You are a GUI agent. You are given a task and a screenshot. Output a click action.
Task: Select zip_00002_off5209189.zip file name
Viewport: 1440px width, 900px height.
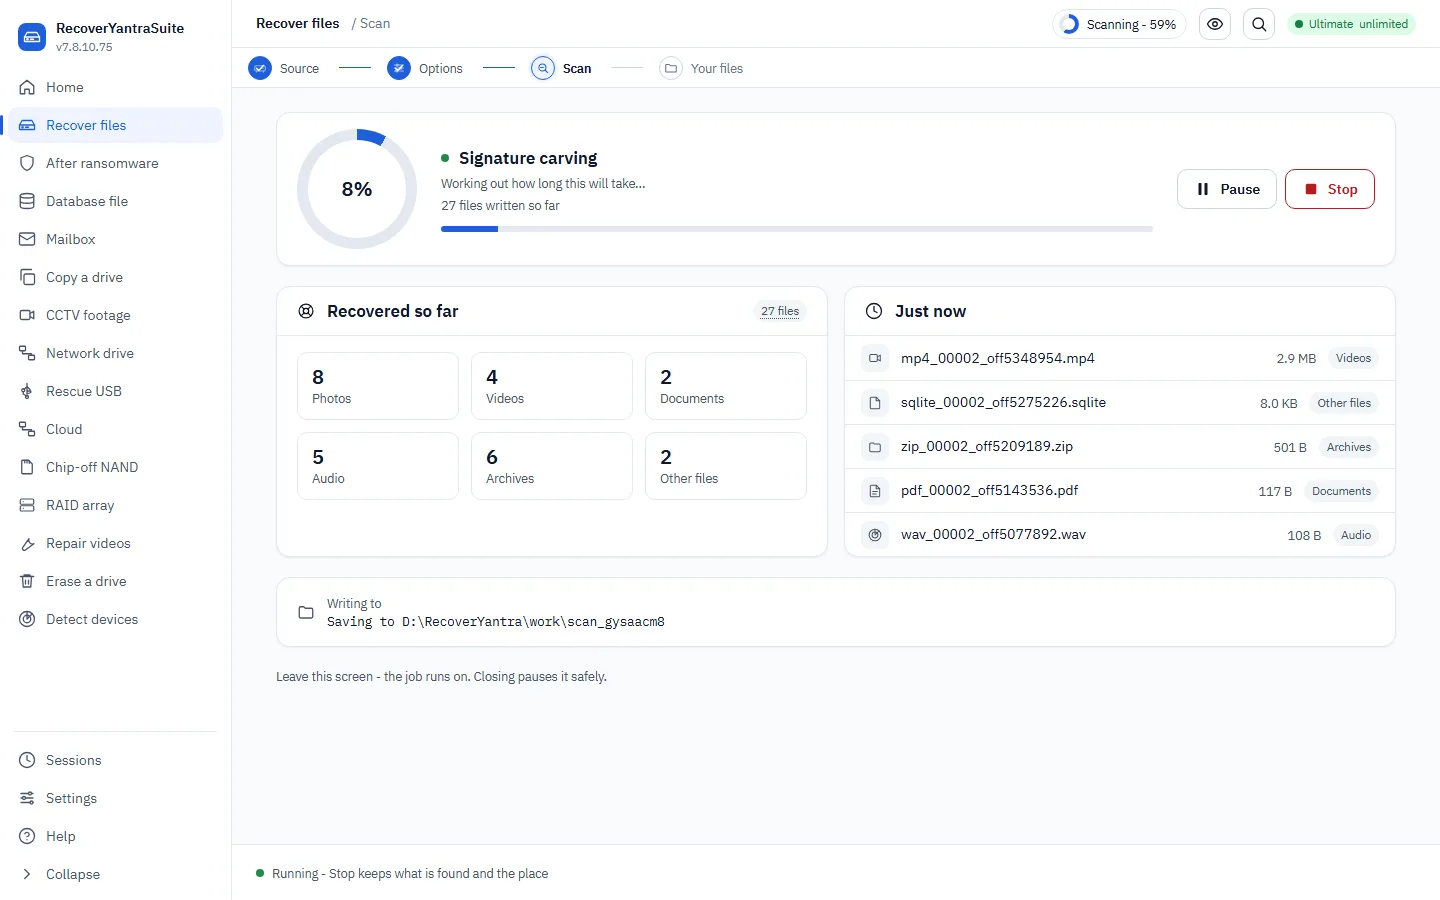point(987,446)
